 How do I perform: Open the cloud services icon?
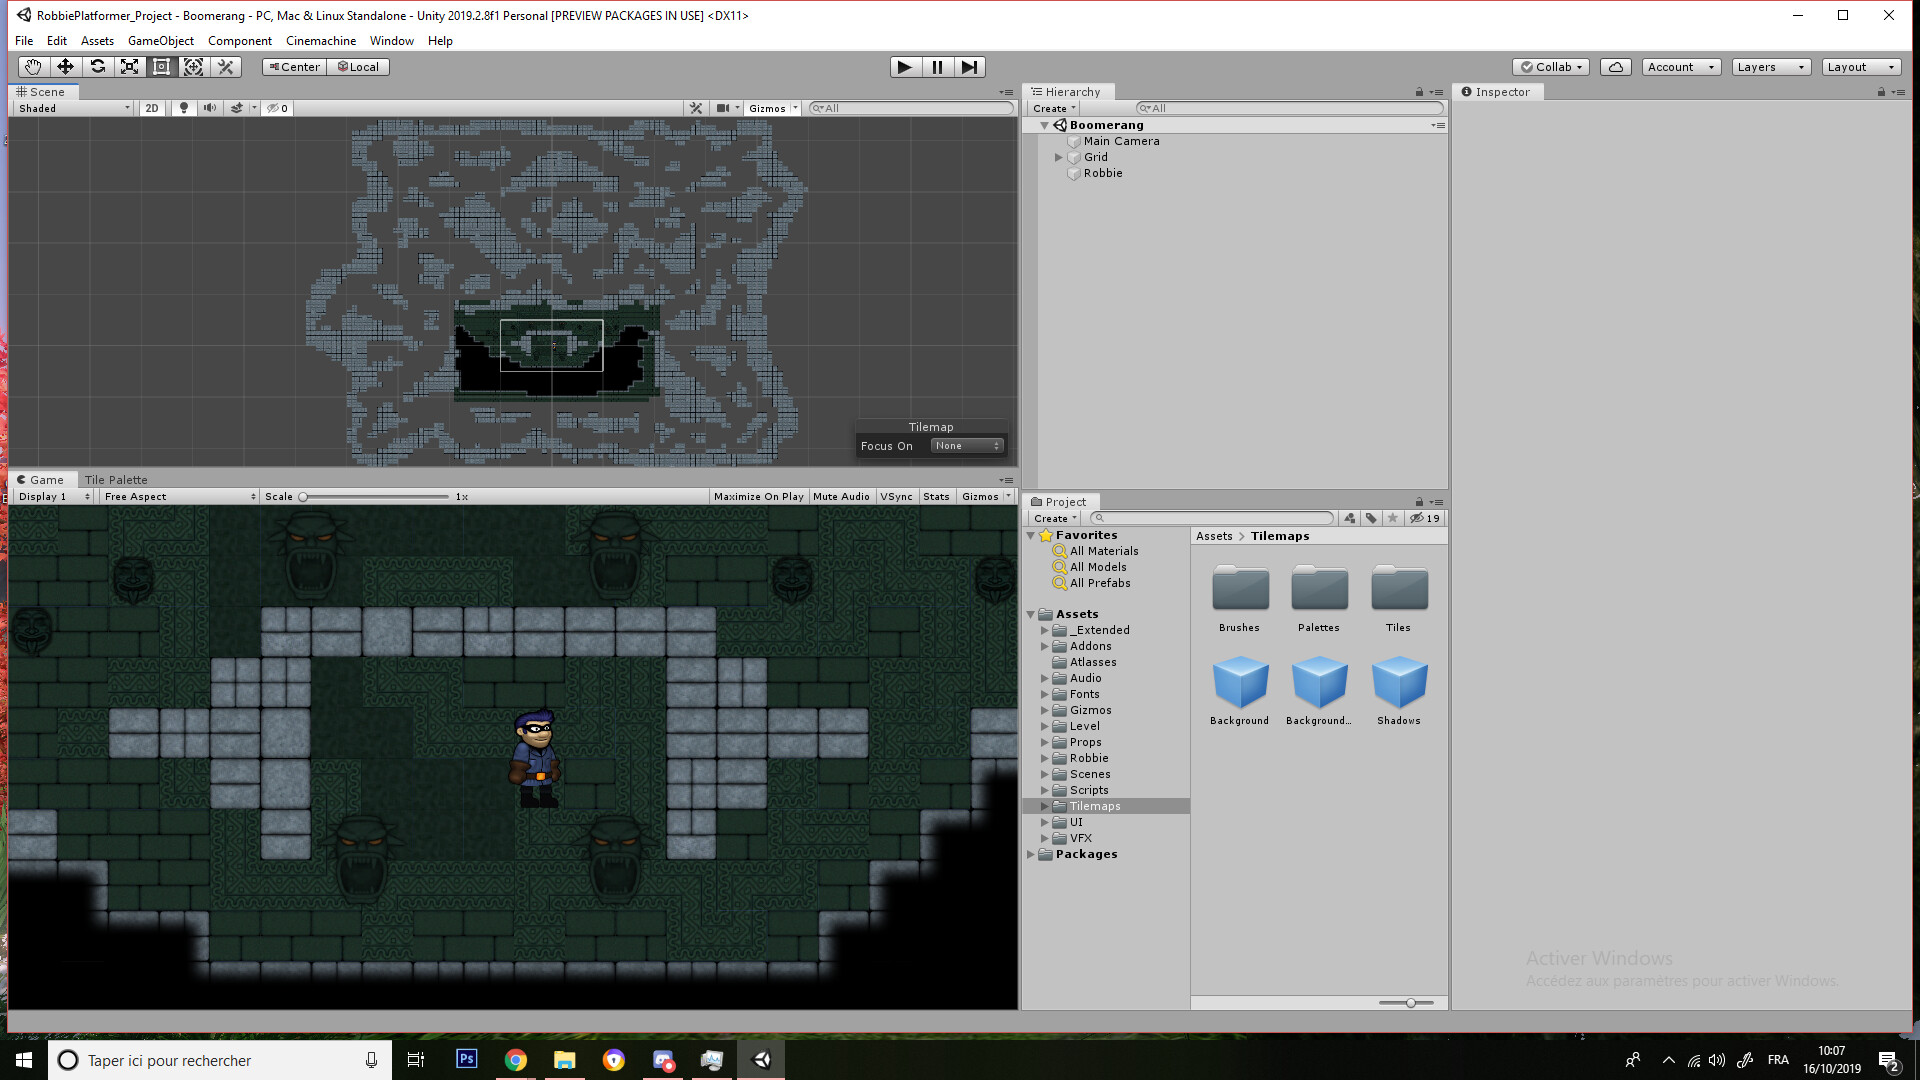coord(1615,67)
